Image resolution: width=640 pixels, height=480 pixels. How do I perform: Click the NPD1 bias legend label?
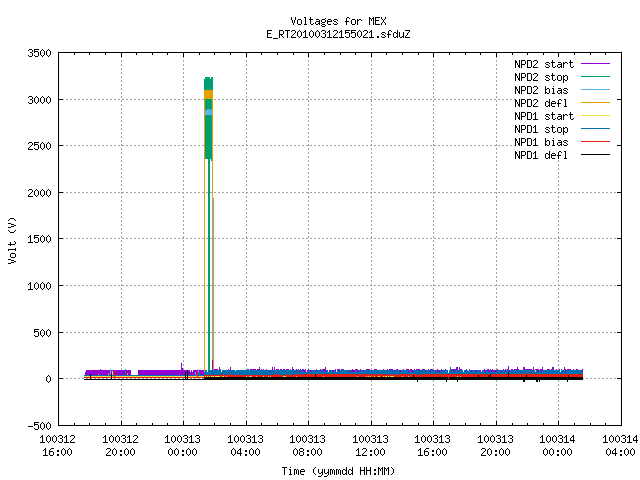point(541,142)
